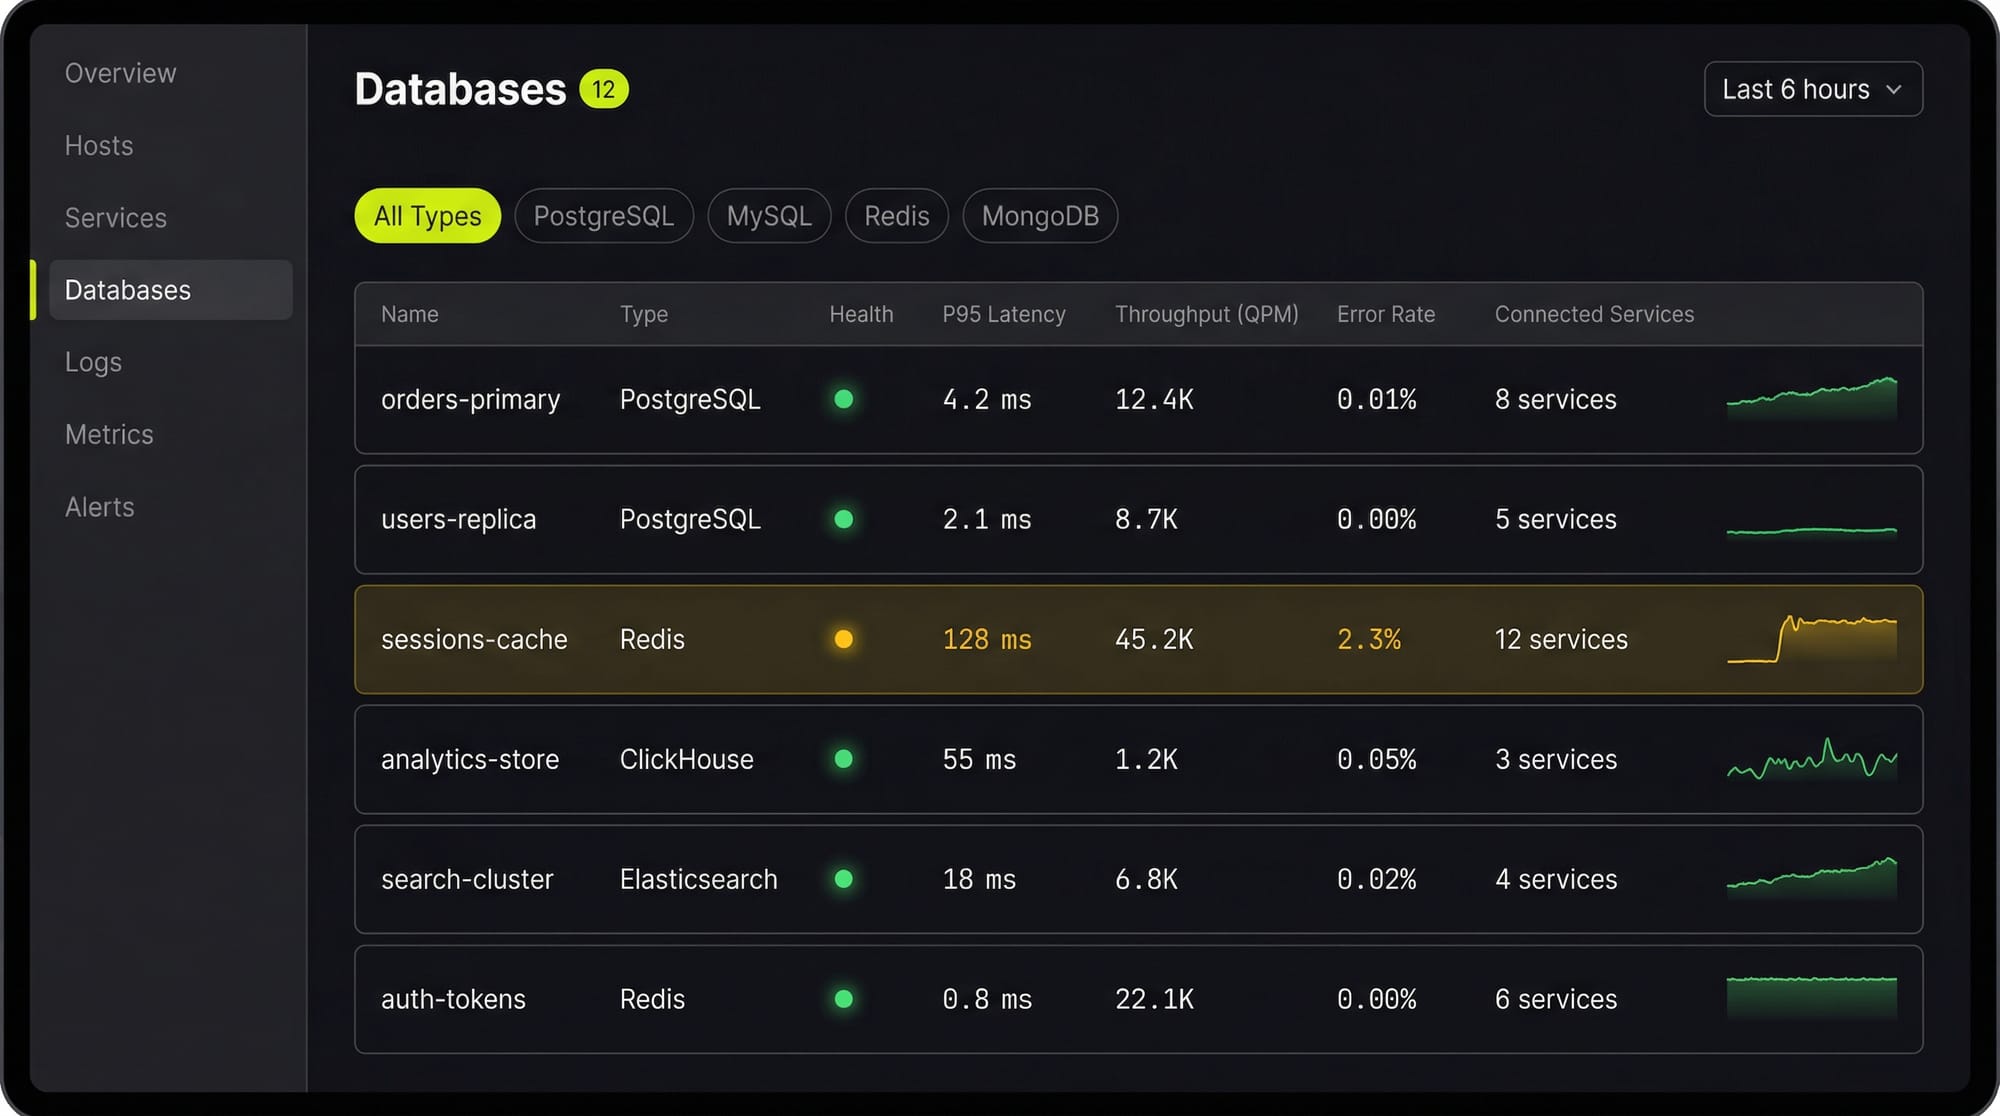Open the Metrics page from the sidebar
Image resolution: width=2000 pixels, height=1116 pixels.
(109, 434)
